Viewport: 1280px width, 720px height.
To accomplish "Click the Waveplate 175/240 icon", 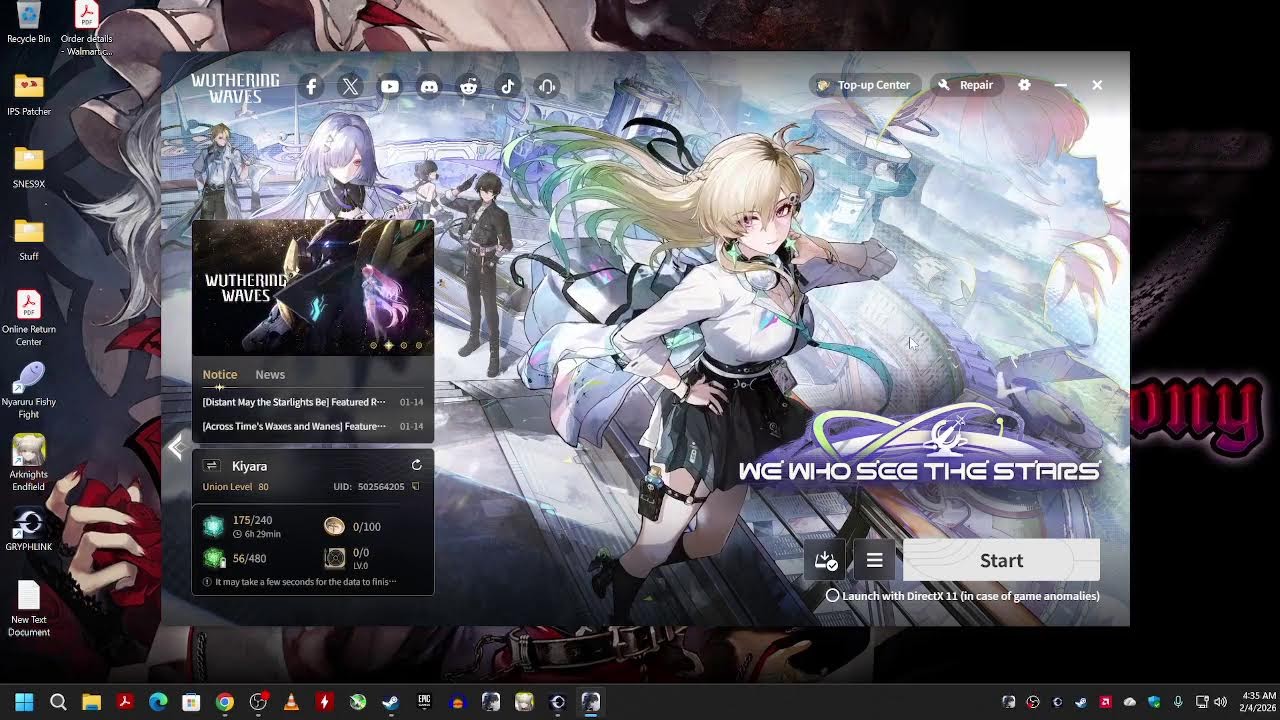I will [x=213, y=526].
